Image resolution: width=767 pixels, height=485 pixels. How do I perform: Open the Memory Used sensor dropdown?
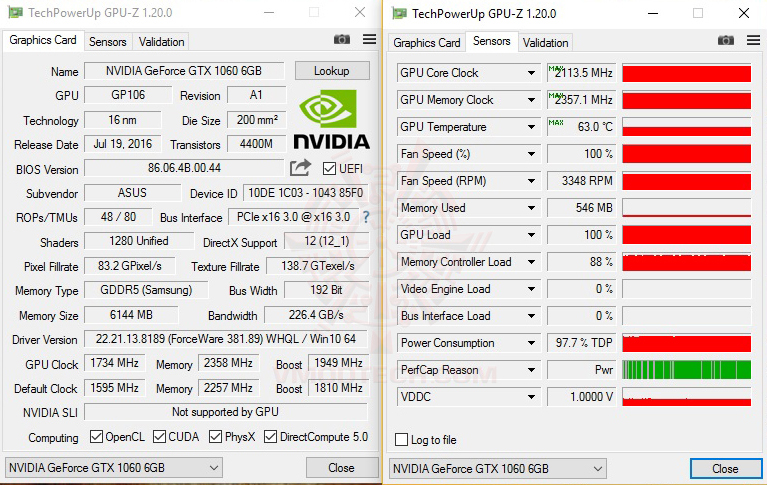[531, 208]
